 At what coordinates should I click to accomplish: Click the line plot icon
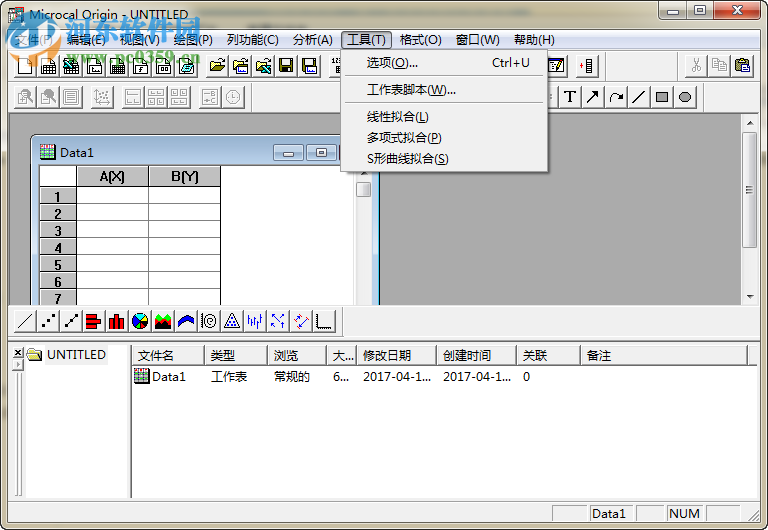point(22,321)
